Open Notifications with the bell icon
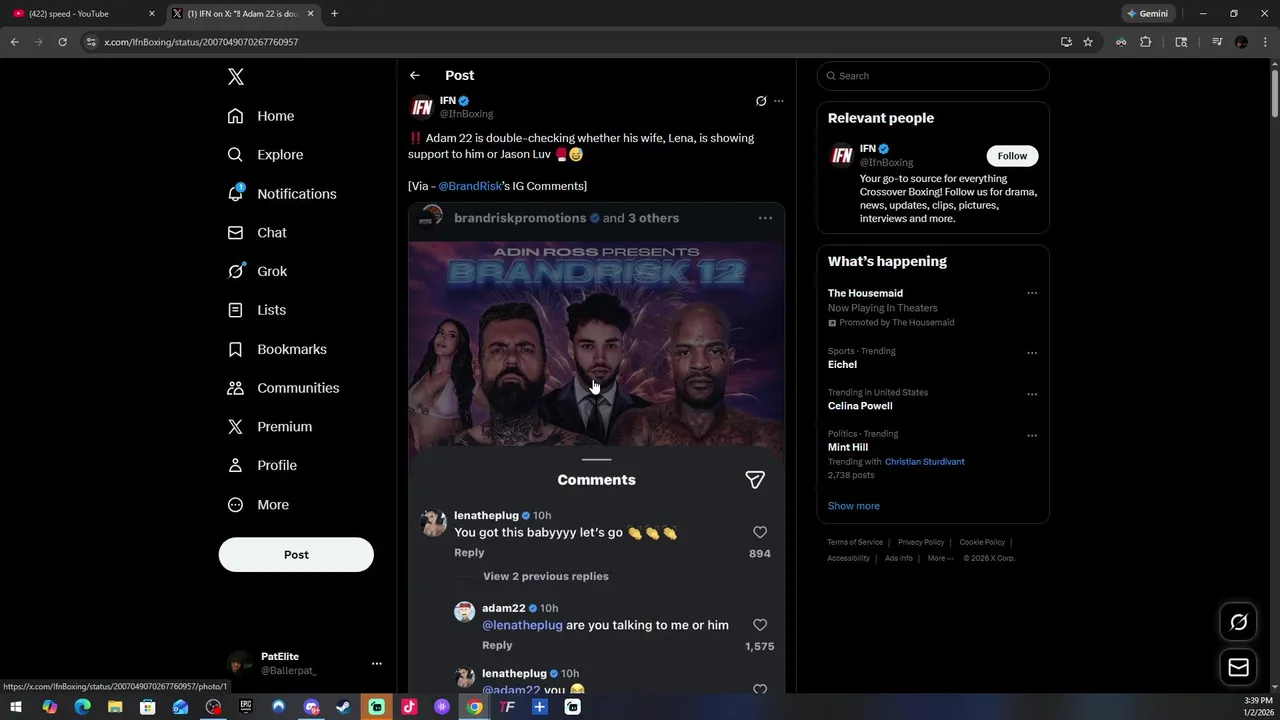The height and width of the screenshot is (720, 1280). pos(282,194)
